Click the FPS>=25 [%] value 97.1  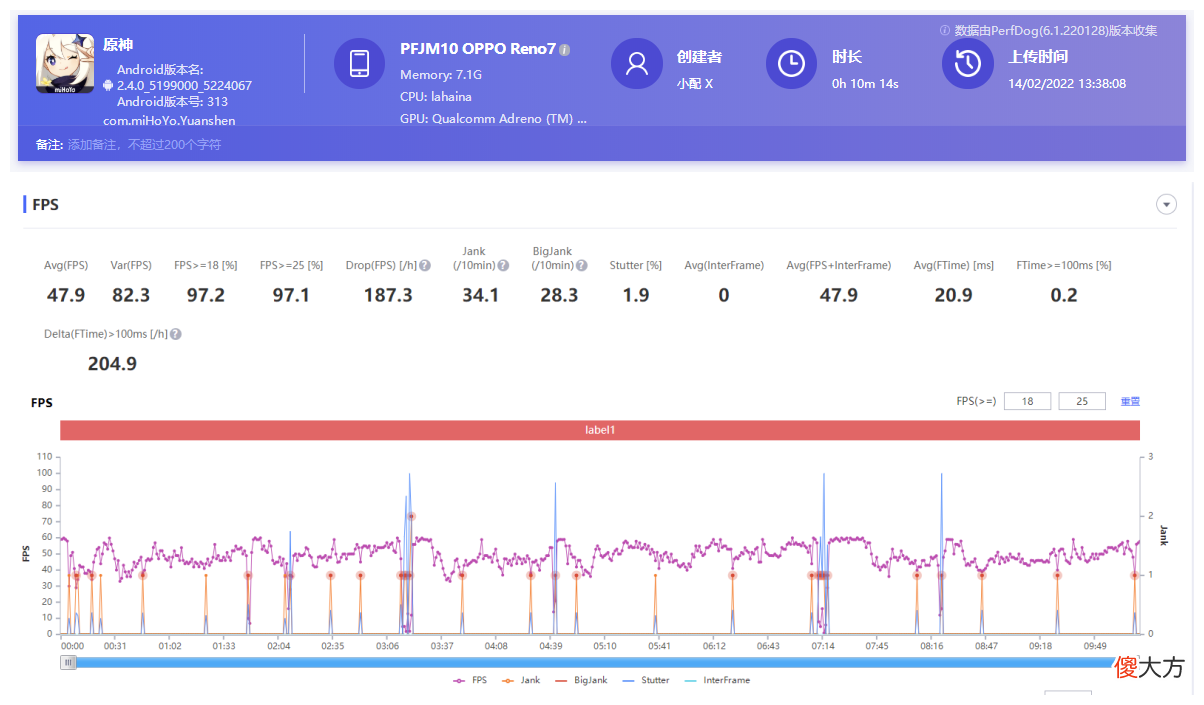[x=291, y=295]
